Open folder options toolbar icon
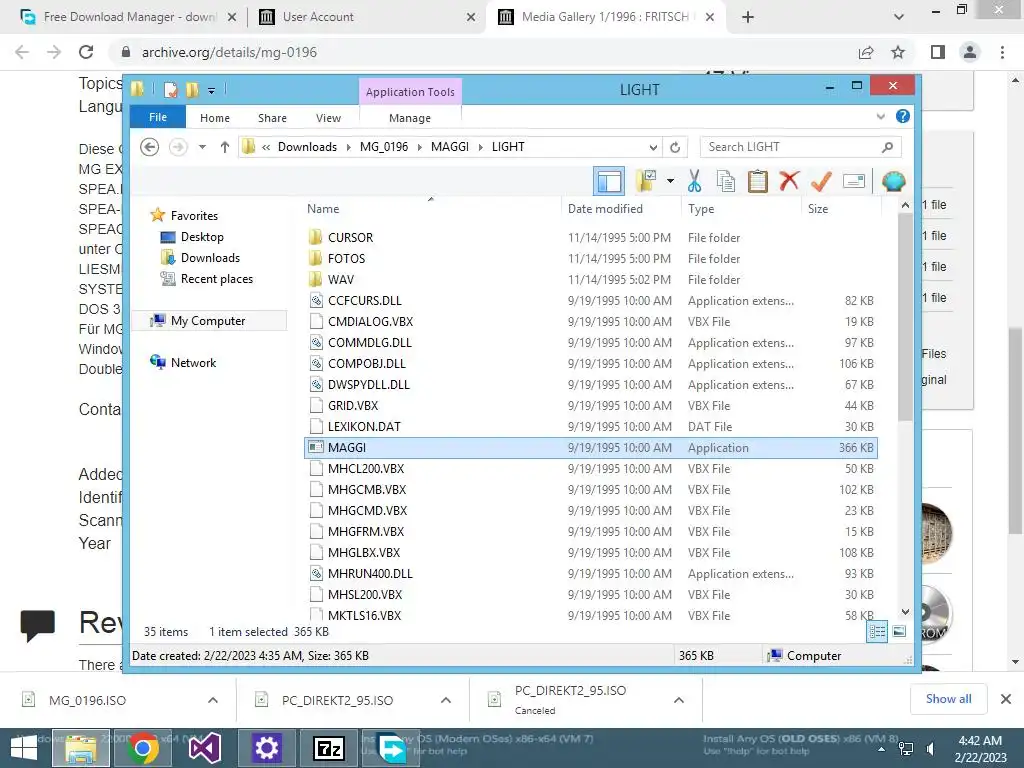This screenshot has height=768, width=1024. [x=647, y=181]
